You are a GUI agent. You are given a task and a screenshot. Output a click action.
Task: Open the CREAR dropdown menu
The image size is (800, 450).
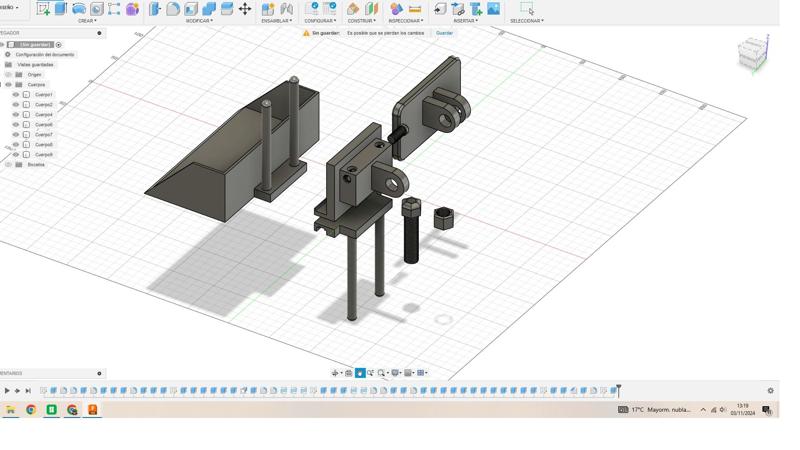coord(87,21)
